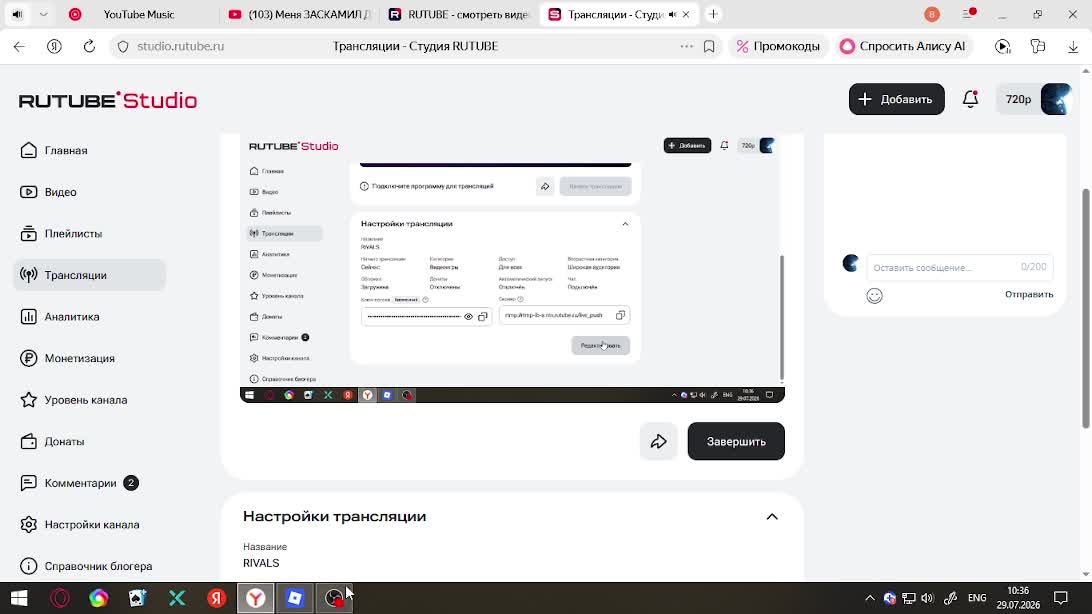Viewport: 1092px width, 614px height.
Task: Open the channel avatar menu
Action: pos(1056,99)
